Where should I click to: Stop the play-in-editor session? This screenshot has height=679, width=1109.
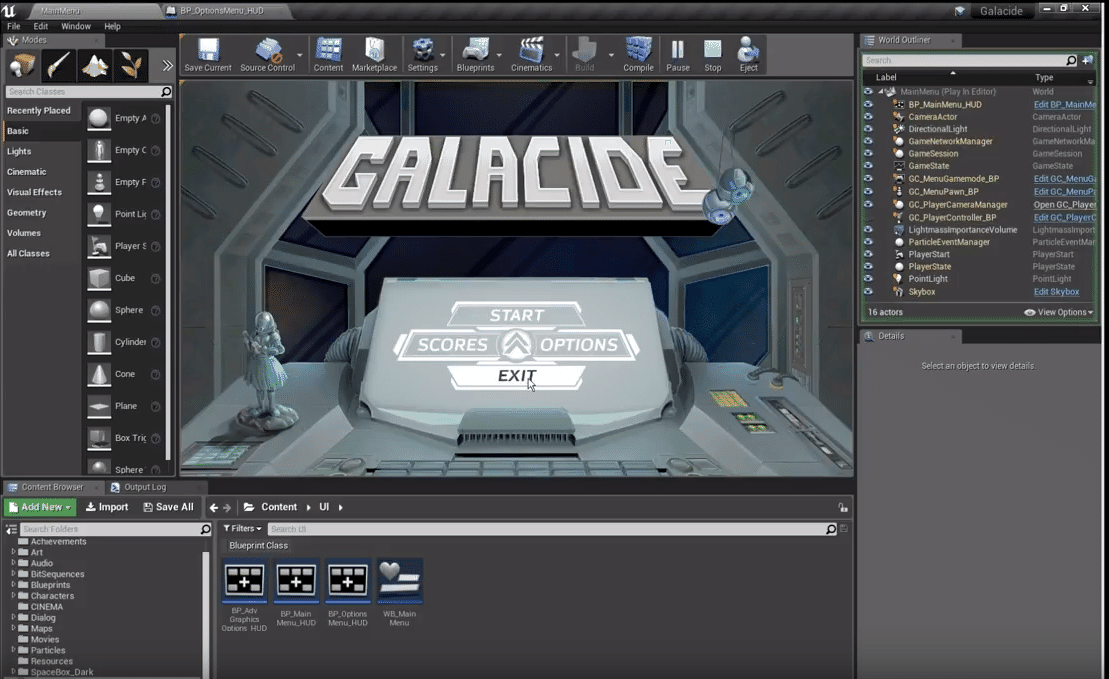coord(713,54)
